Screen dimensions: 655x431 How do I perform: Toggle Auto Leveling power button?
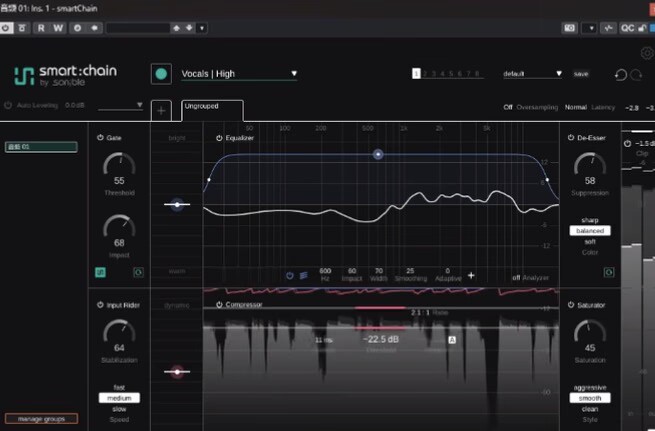8,105
